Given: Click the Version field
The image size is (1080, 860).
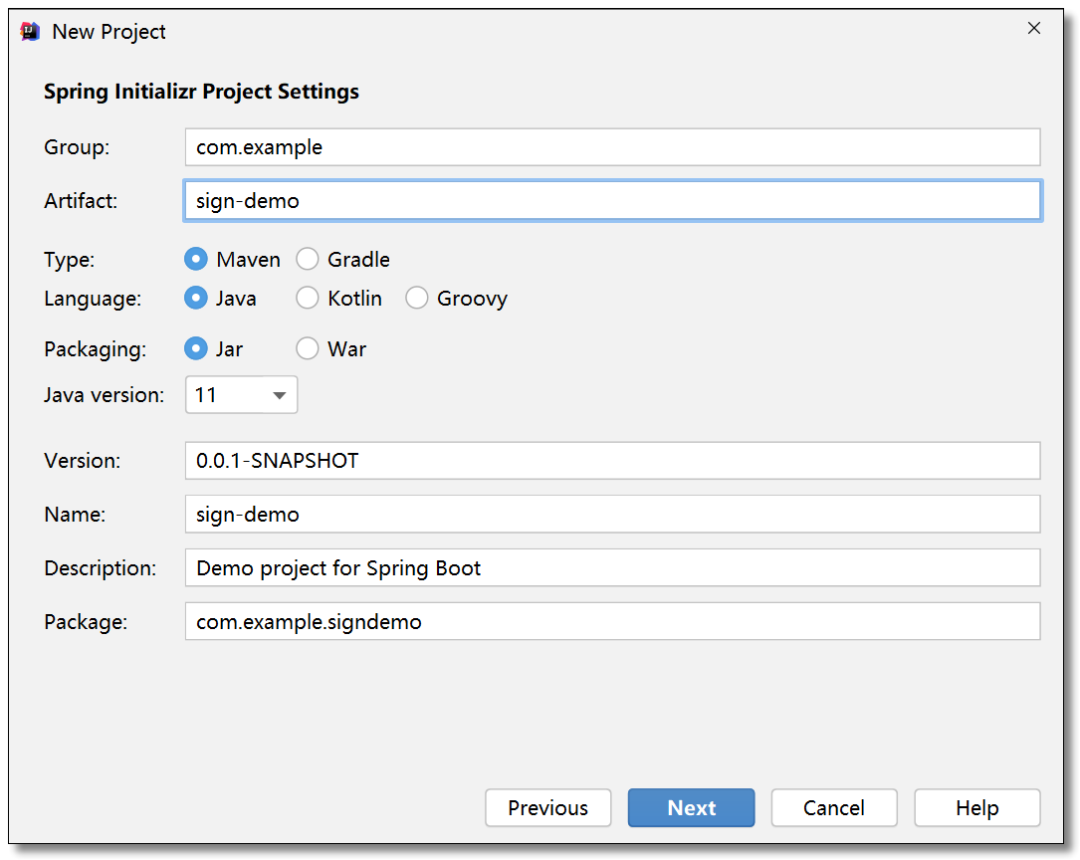Looking at the screenshot, I should 612,461.
